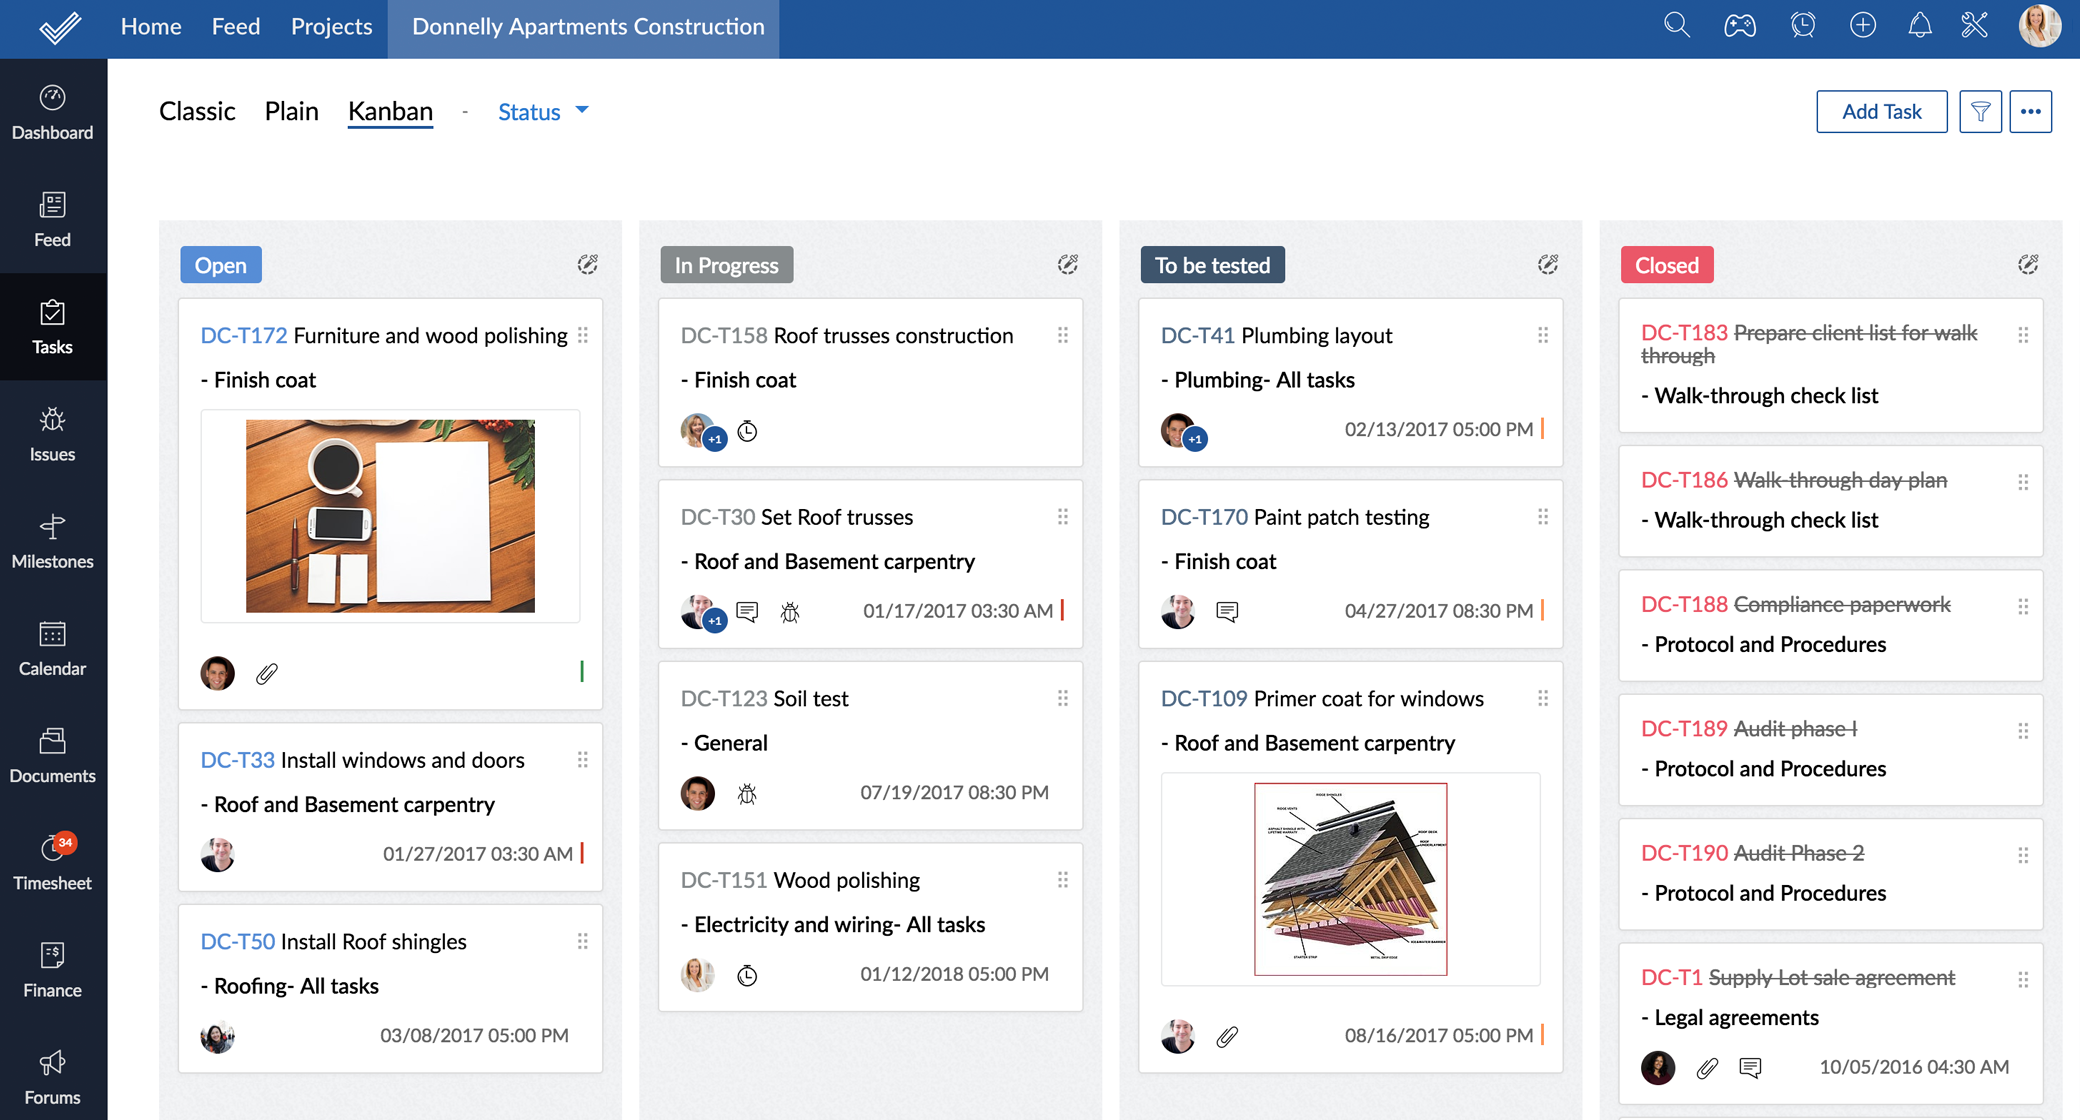The width and height of the screenshot is (2080, 1120).
Task: Switch to the Classic view tab
Action: coord(197,111)
